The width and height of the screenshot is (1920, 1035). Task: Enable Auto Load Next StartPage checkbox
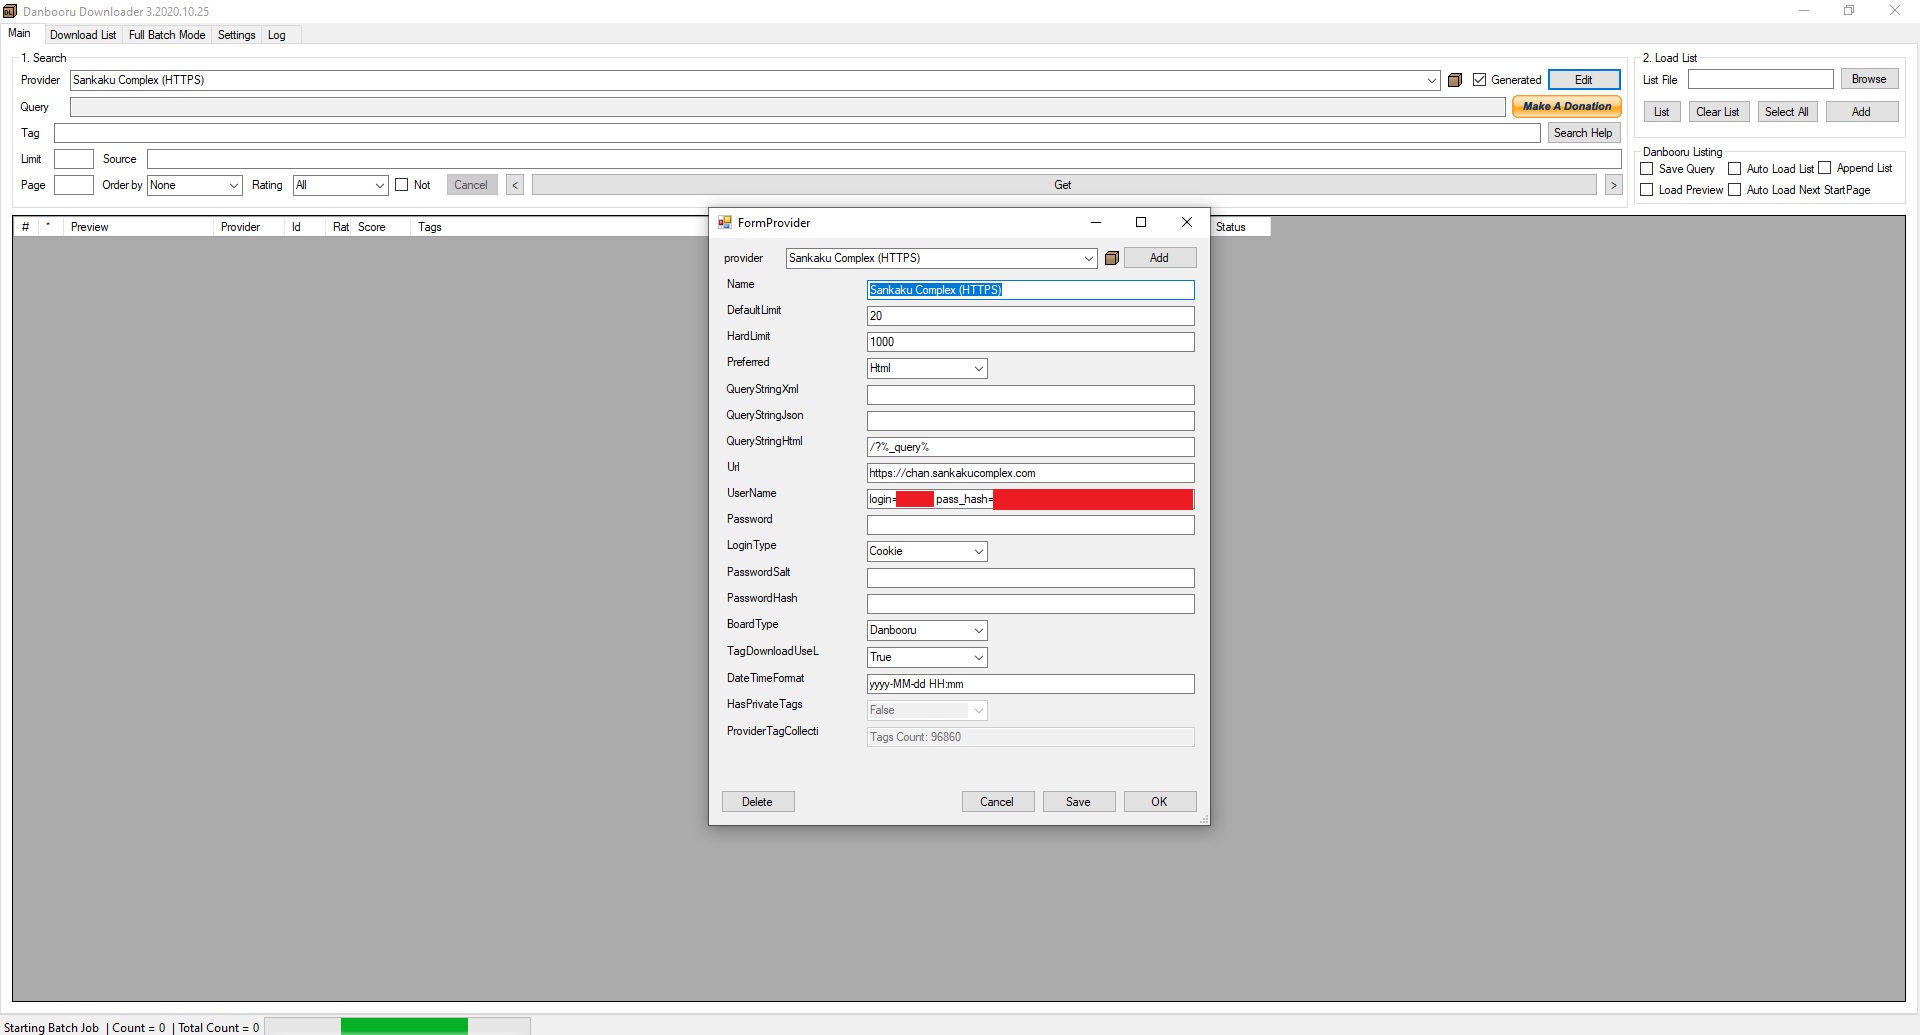coord(1735,190)
